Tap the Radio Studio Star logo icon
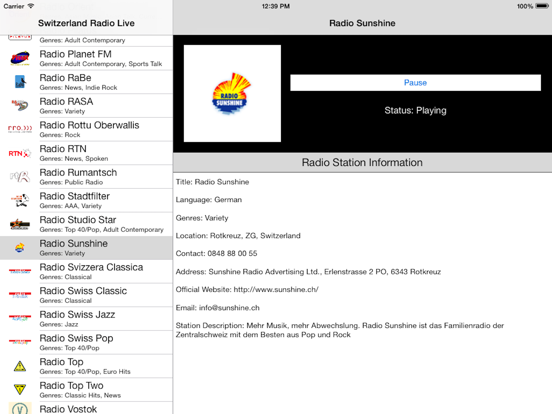The height and width of the screenshot is (414, 552). pos(20,224)
